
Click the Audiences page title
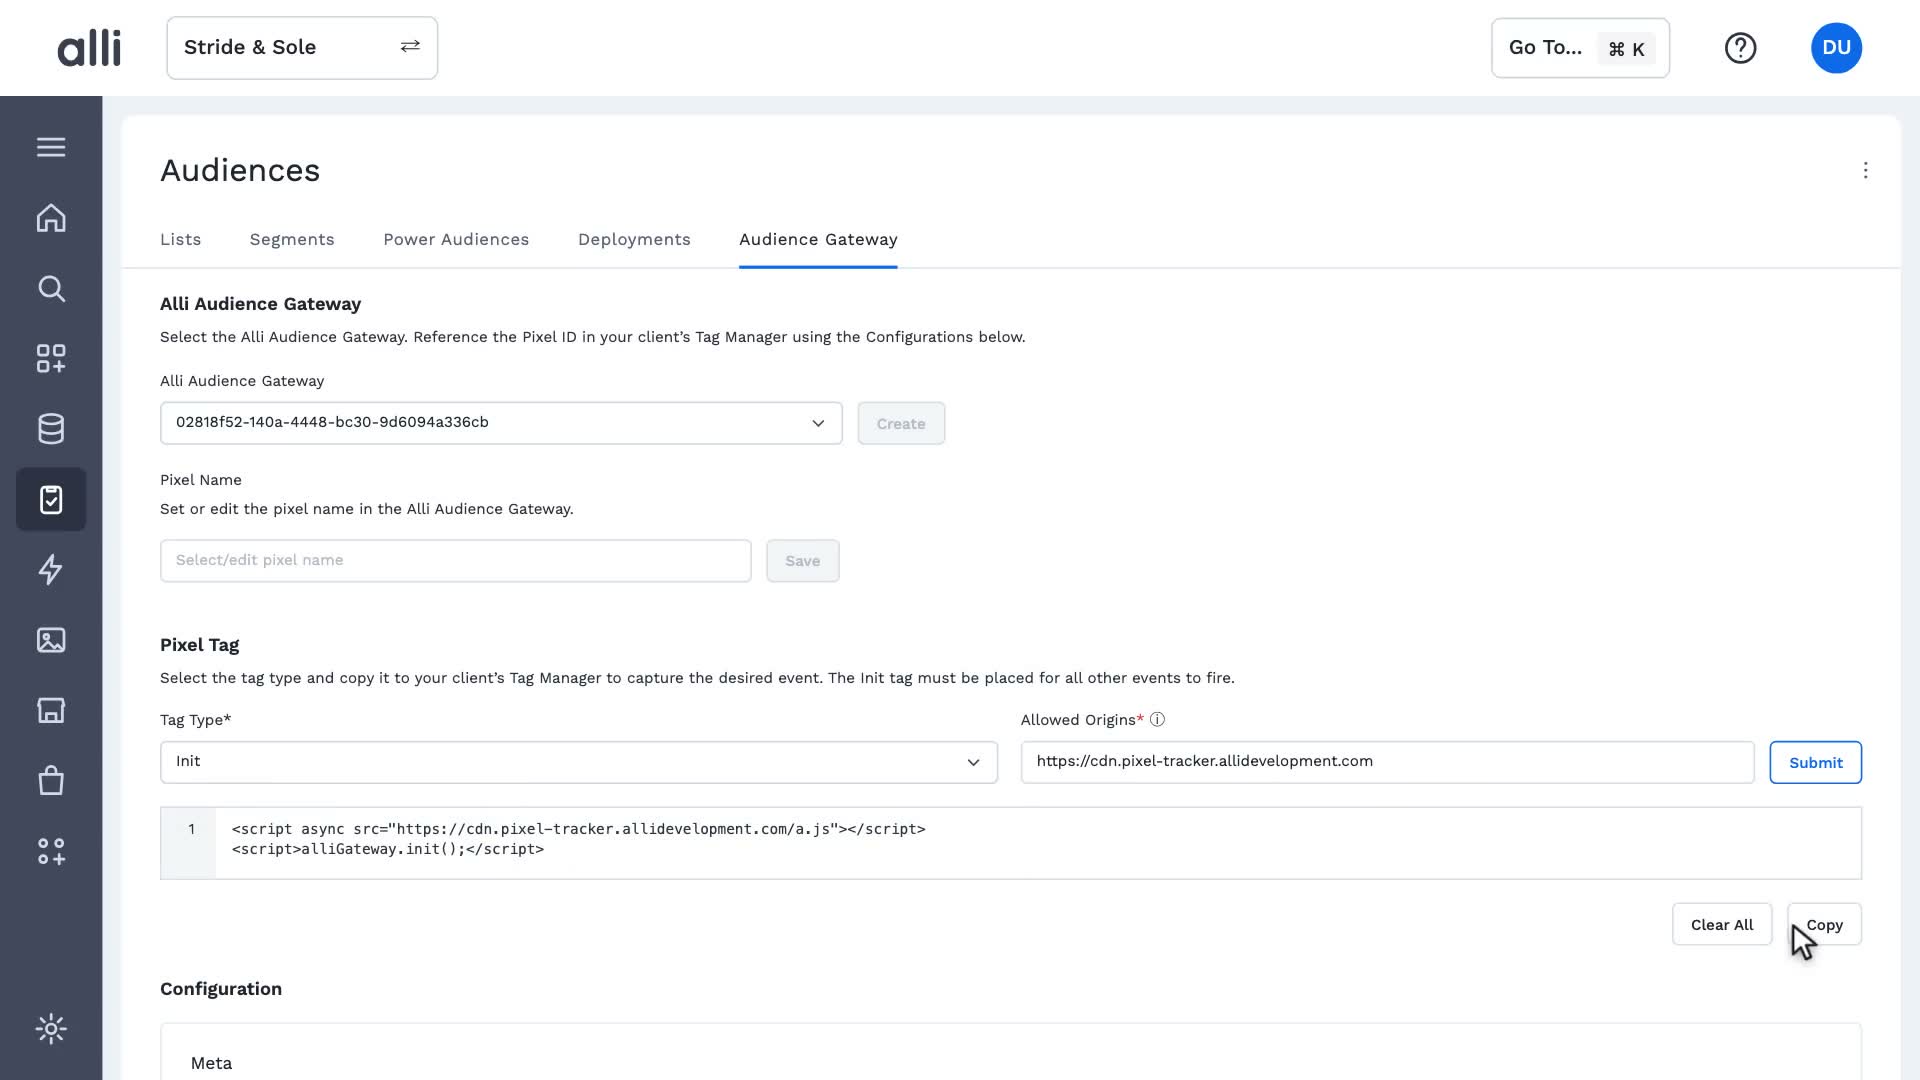click(240, 171)
